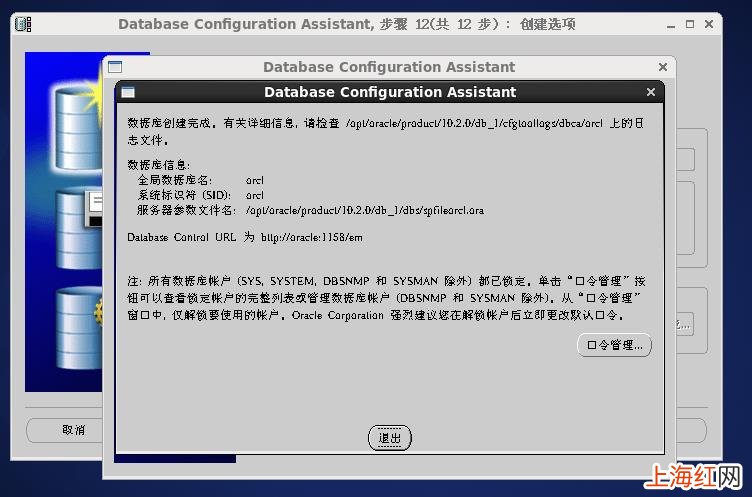Click Database Control URL http://oracle:1158/em text
Viewport: 752px width, 497px height.
[x=245, y=237]
